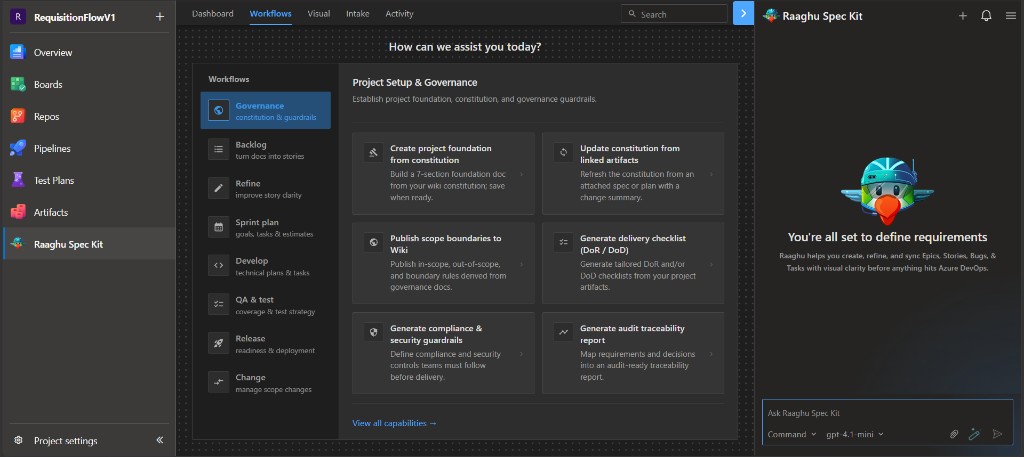Click the gavel icon on Create project foundation

[x=374, y=152]
